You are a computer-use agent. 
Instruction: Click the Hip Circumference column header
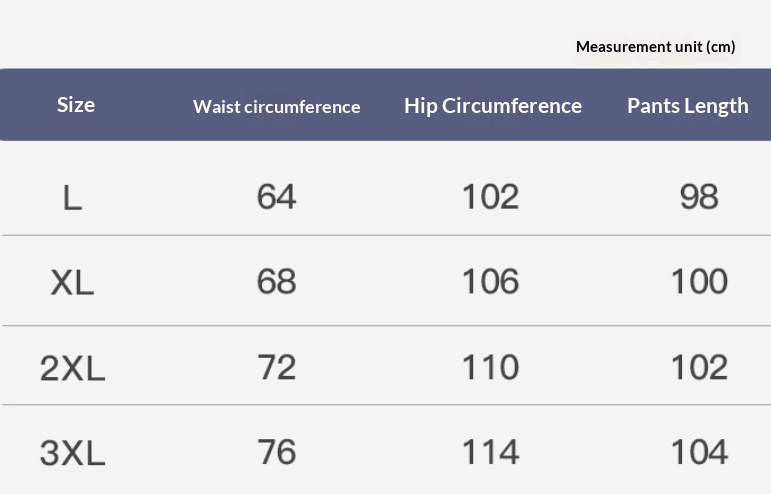point(492,106)
